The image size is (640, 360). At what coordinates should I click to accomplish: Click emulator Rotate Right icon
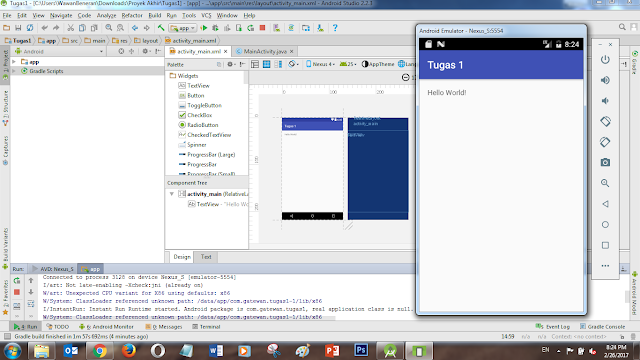point(605,142)
